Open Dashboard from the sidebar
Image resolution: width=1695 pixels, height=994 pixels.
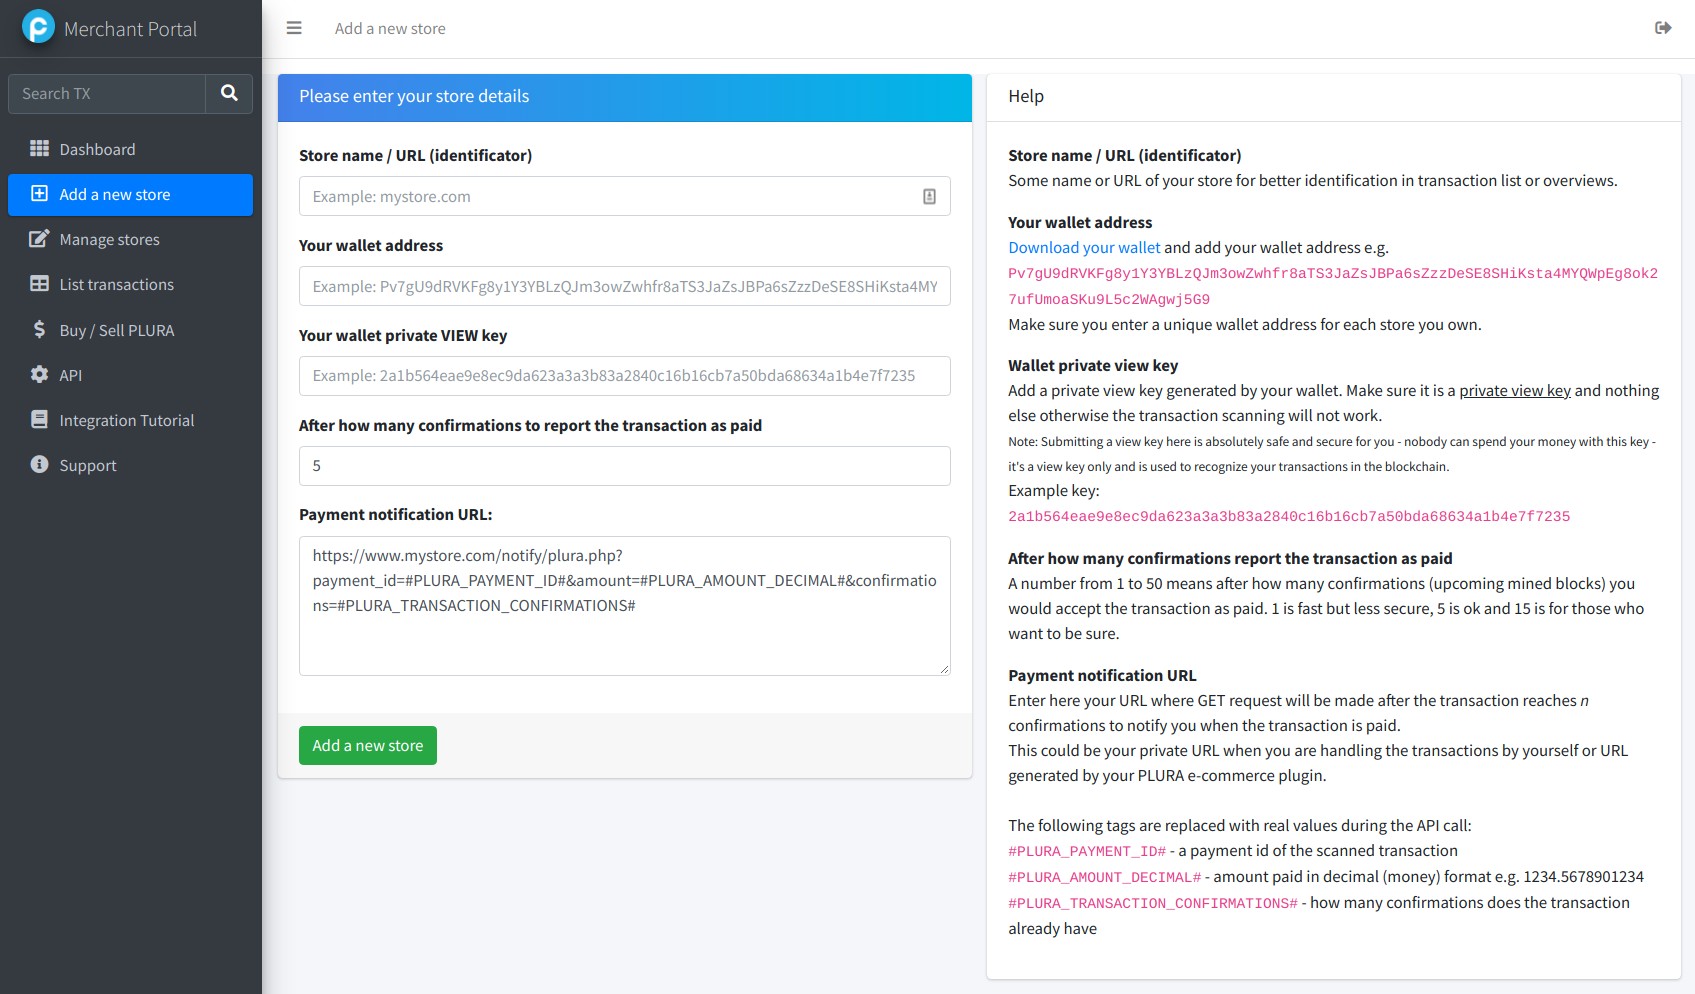pyautogui.click(x=130, y=149)
